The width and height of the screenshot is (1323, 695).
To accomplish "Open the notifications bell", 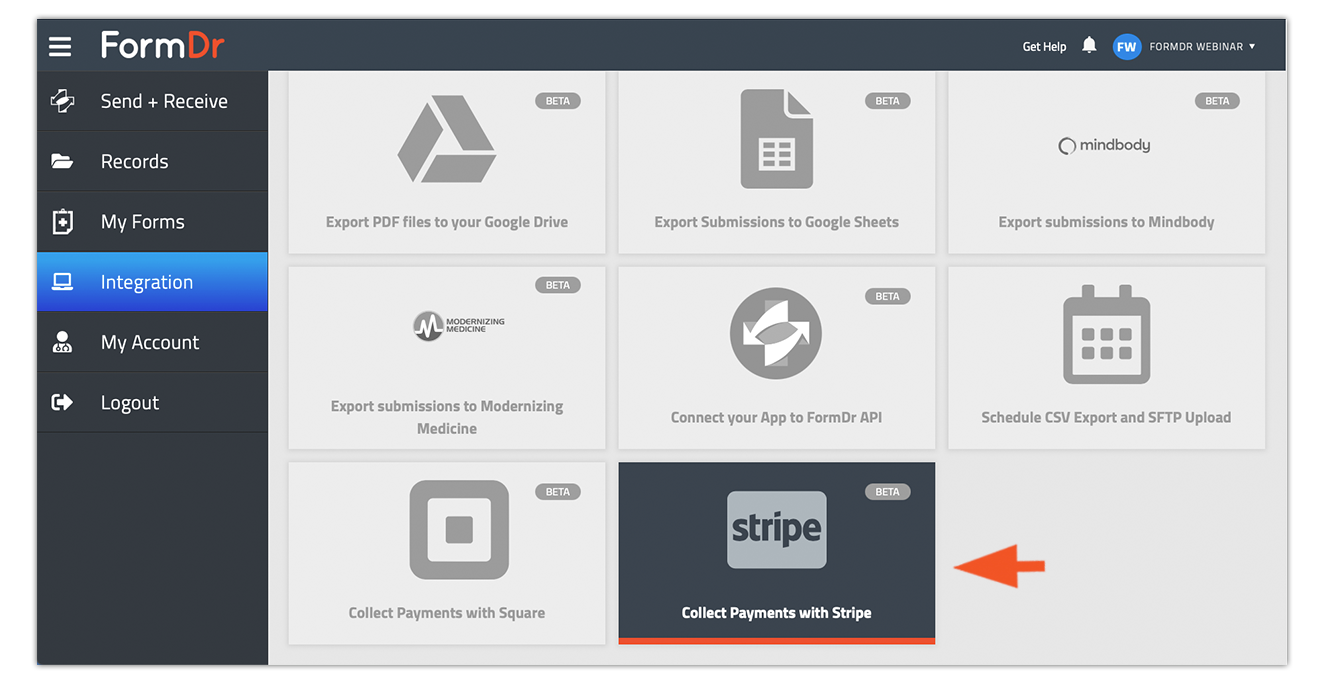I will (x=1089, y=45).
